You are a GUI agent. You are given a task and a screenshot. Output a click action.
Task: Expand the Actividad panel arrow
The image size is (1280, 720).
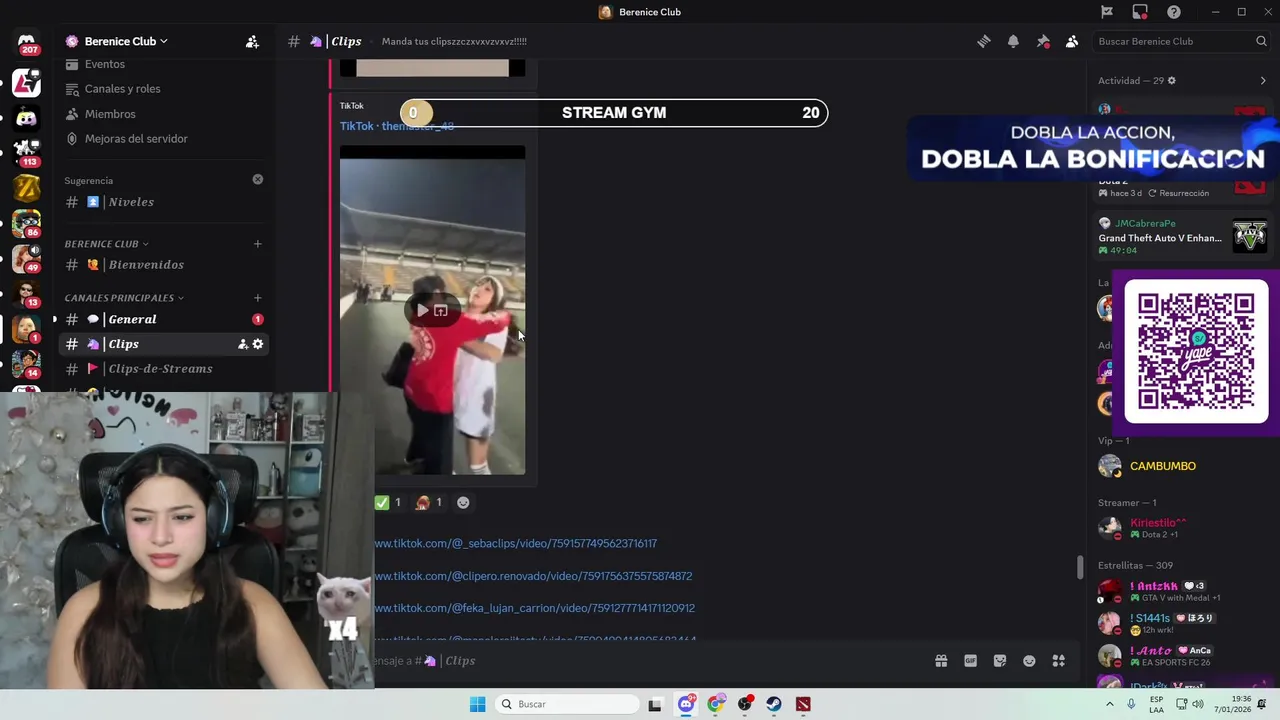pos(1263,81)
